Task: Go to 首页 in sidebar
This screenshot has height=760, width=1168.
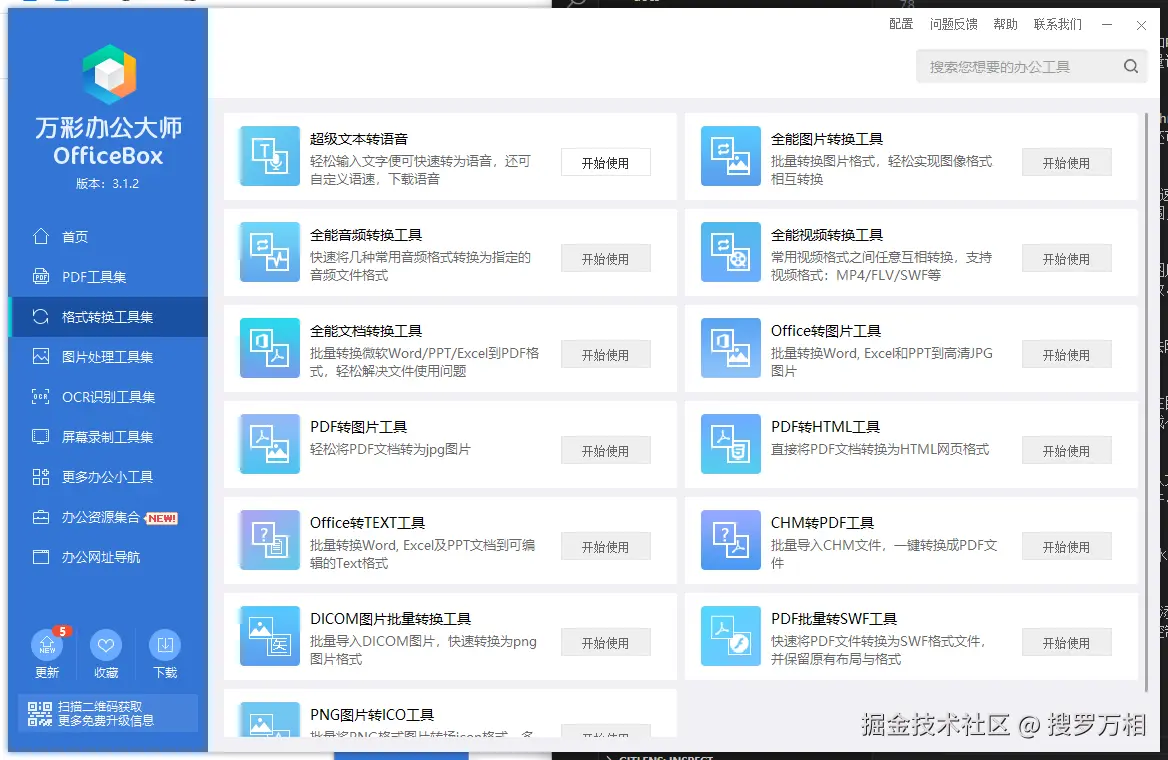Action: pos(108,236)
